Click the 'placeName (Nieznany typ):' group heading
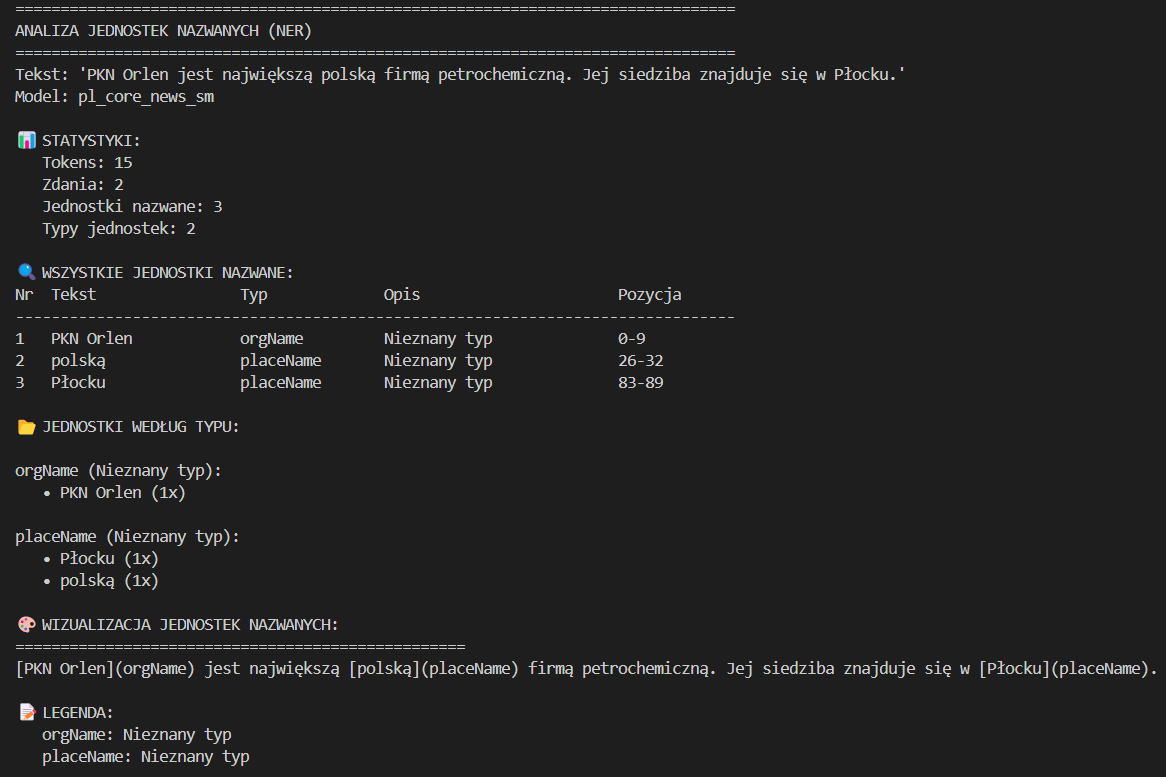 [127, 537]
